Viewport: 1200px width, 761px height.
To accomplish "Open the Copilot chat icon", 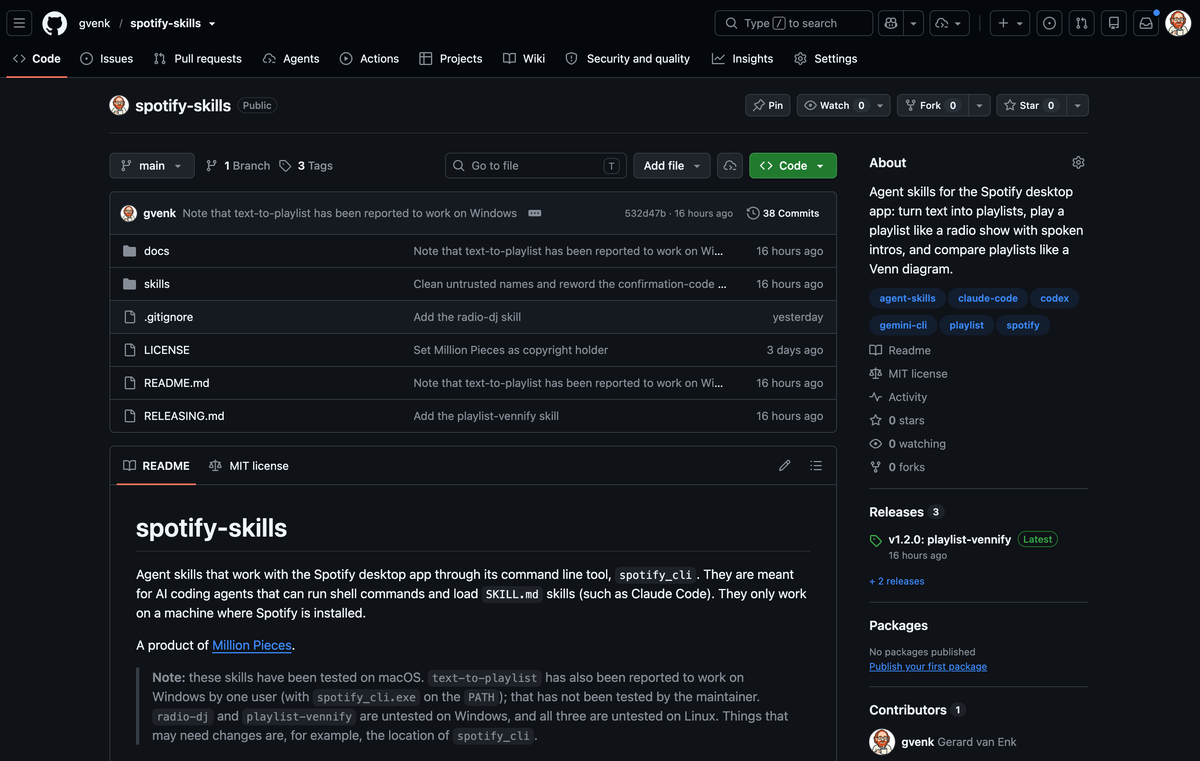I will (x=890, y=23).
